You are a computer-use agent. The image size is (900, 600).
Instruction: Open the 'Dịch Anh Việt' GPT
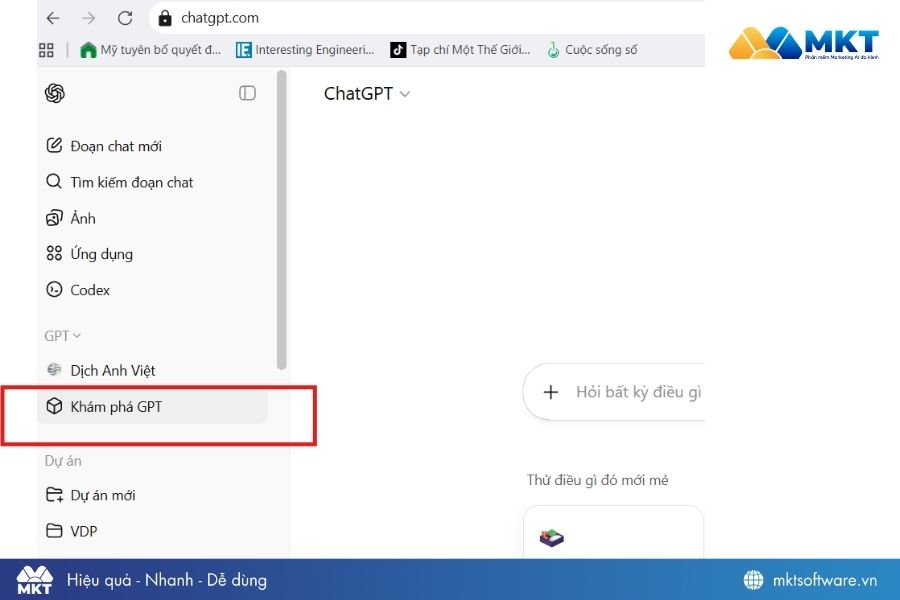coord(152,370)
